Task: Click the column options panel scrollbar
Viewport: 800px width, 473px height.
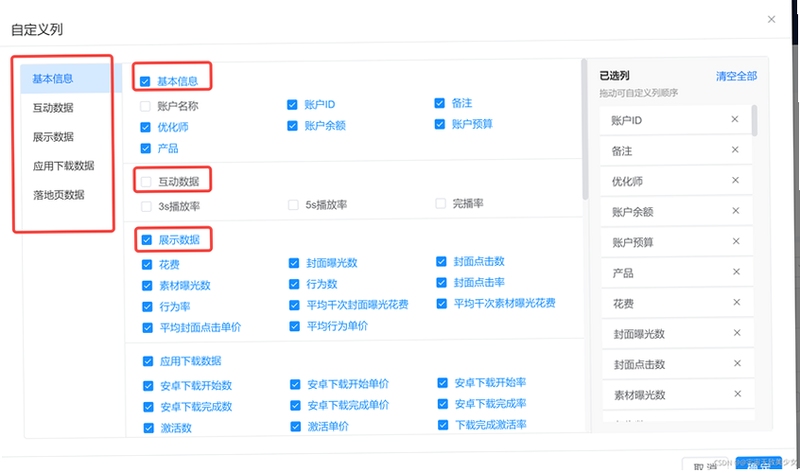Action: click(x=585, y=129)
